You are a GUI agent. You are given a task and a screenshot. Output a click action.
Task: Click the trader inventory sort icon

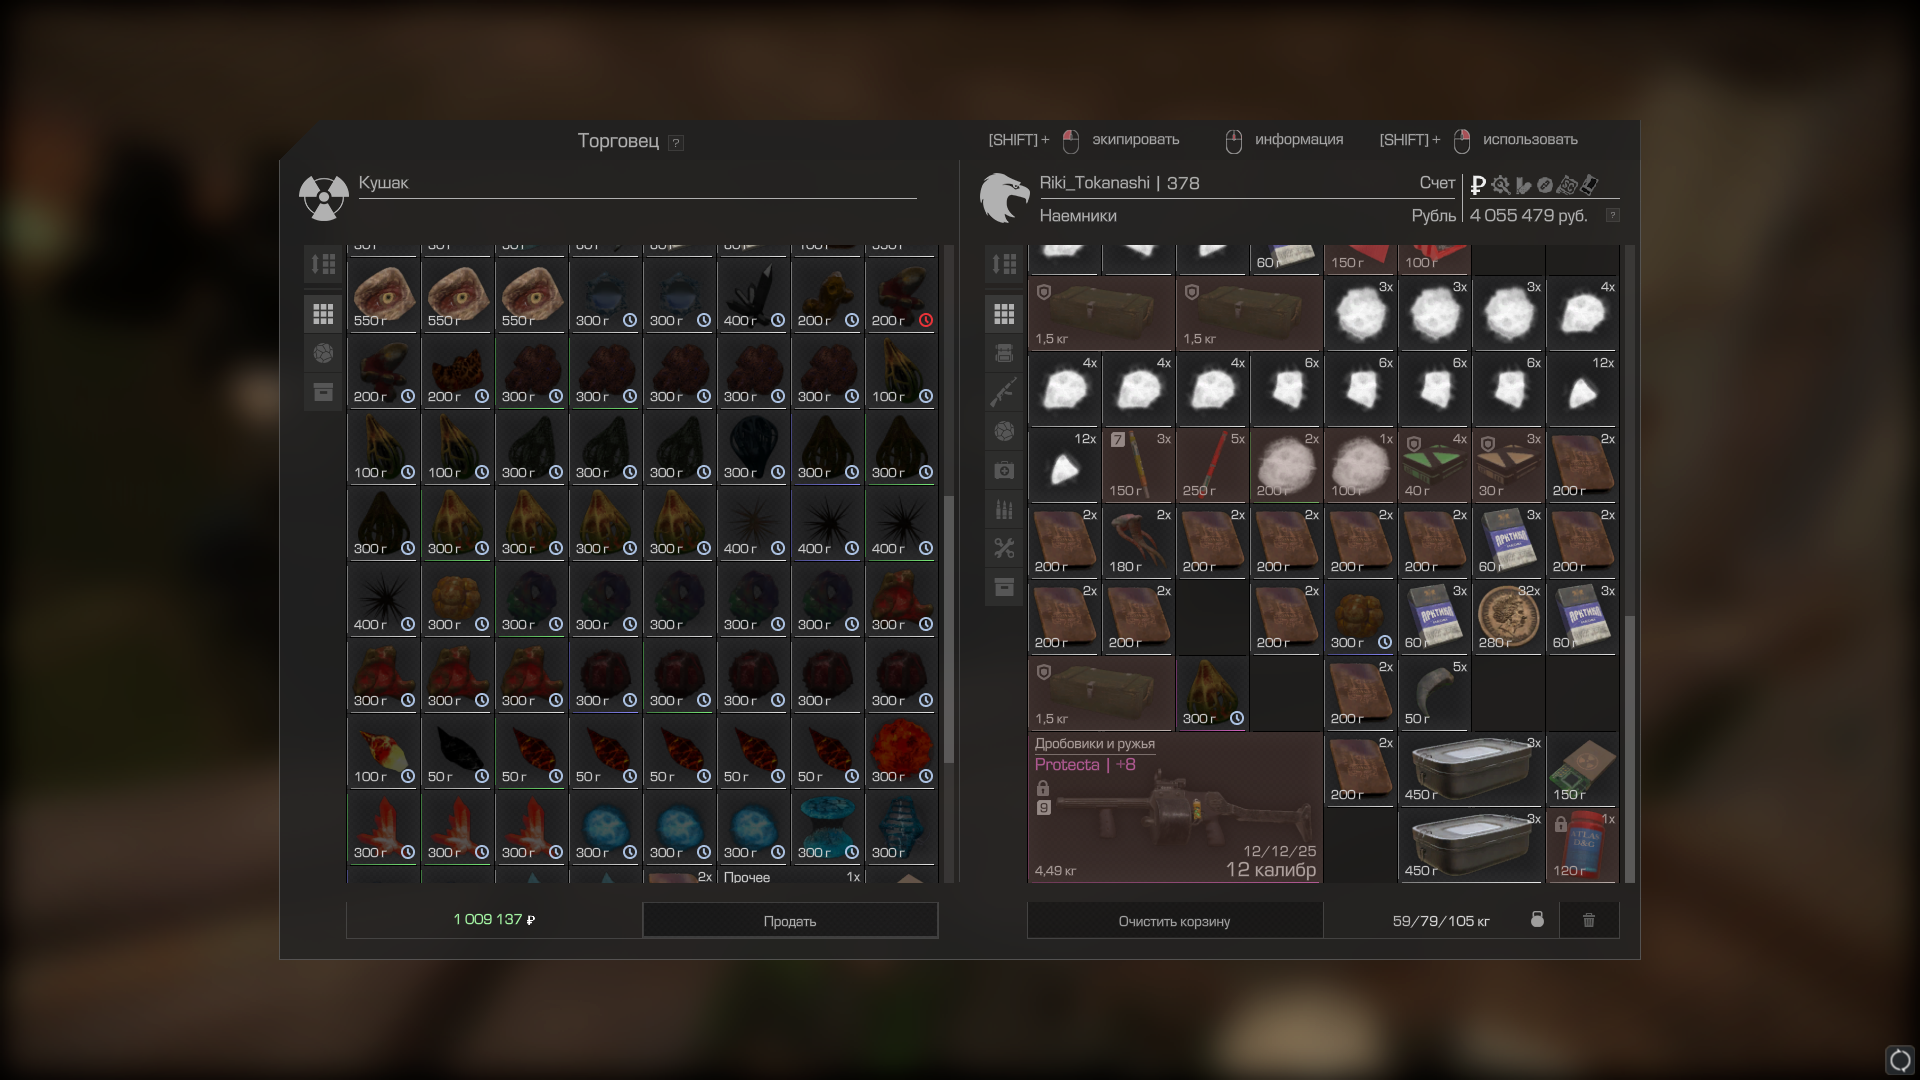click(x=323, y=264)
